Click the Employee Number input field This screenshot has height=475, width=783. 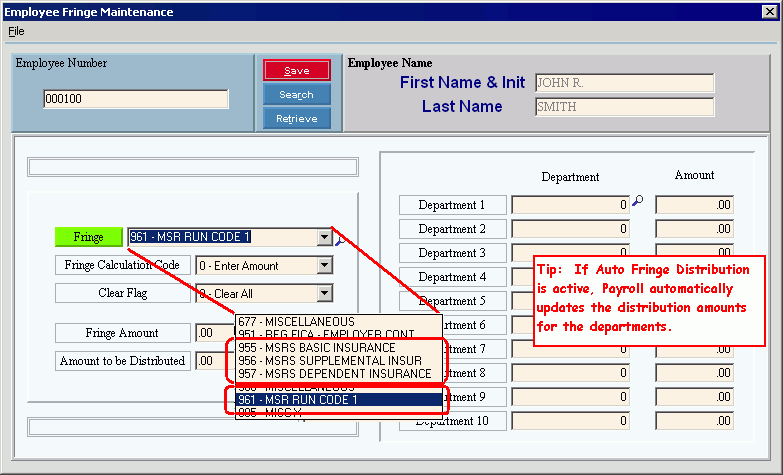(136, 99)
